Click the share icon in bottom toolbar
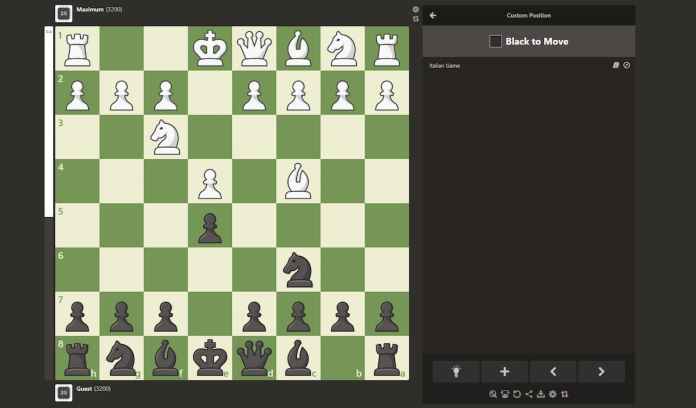The image size is (696, 408). 529,394
